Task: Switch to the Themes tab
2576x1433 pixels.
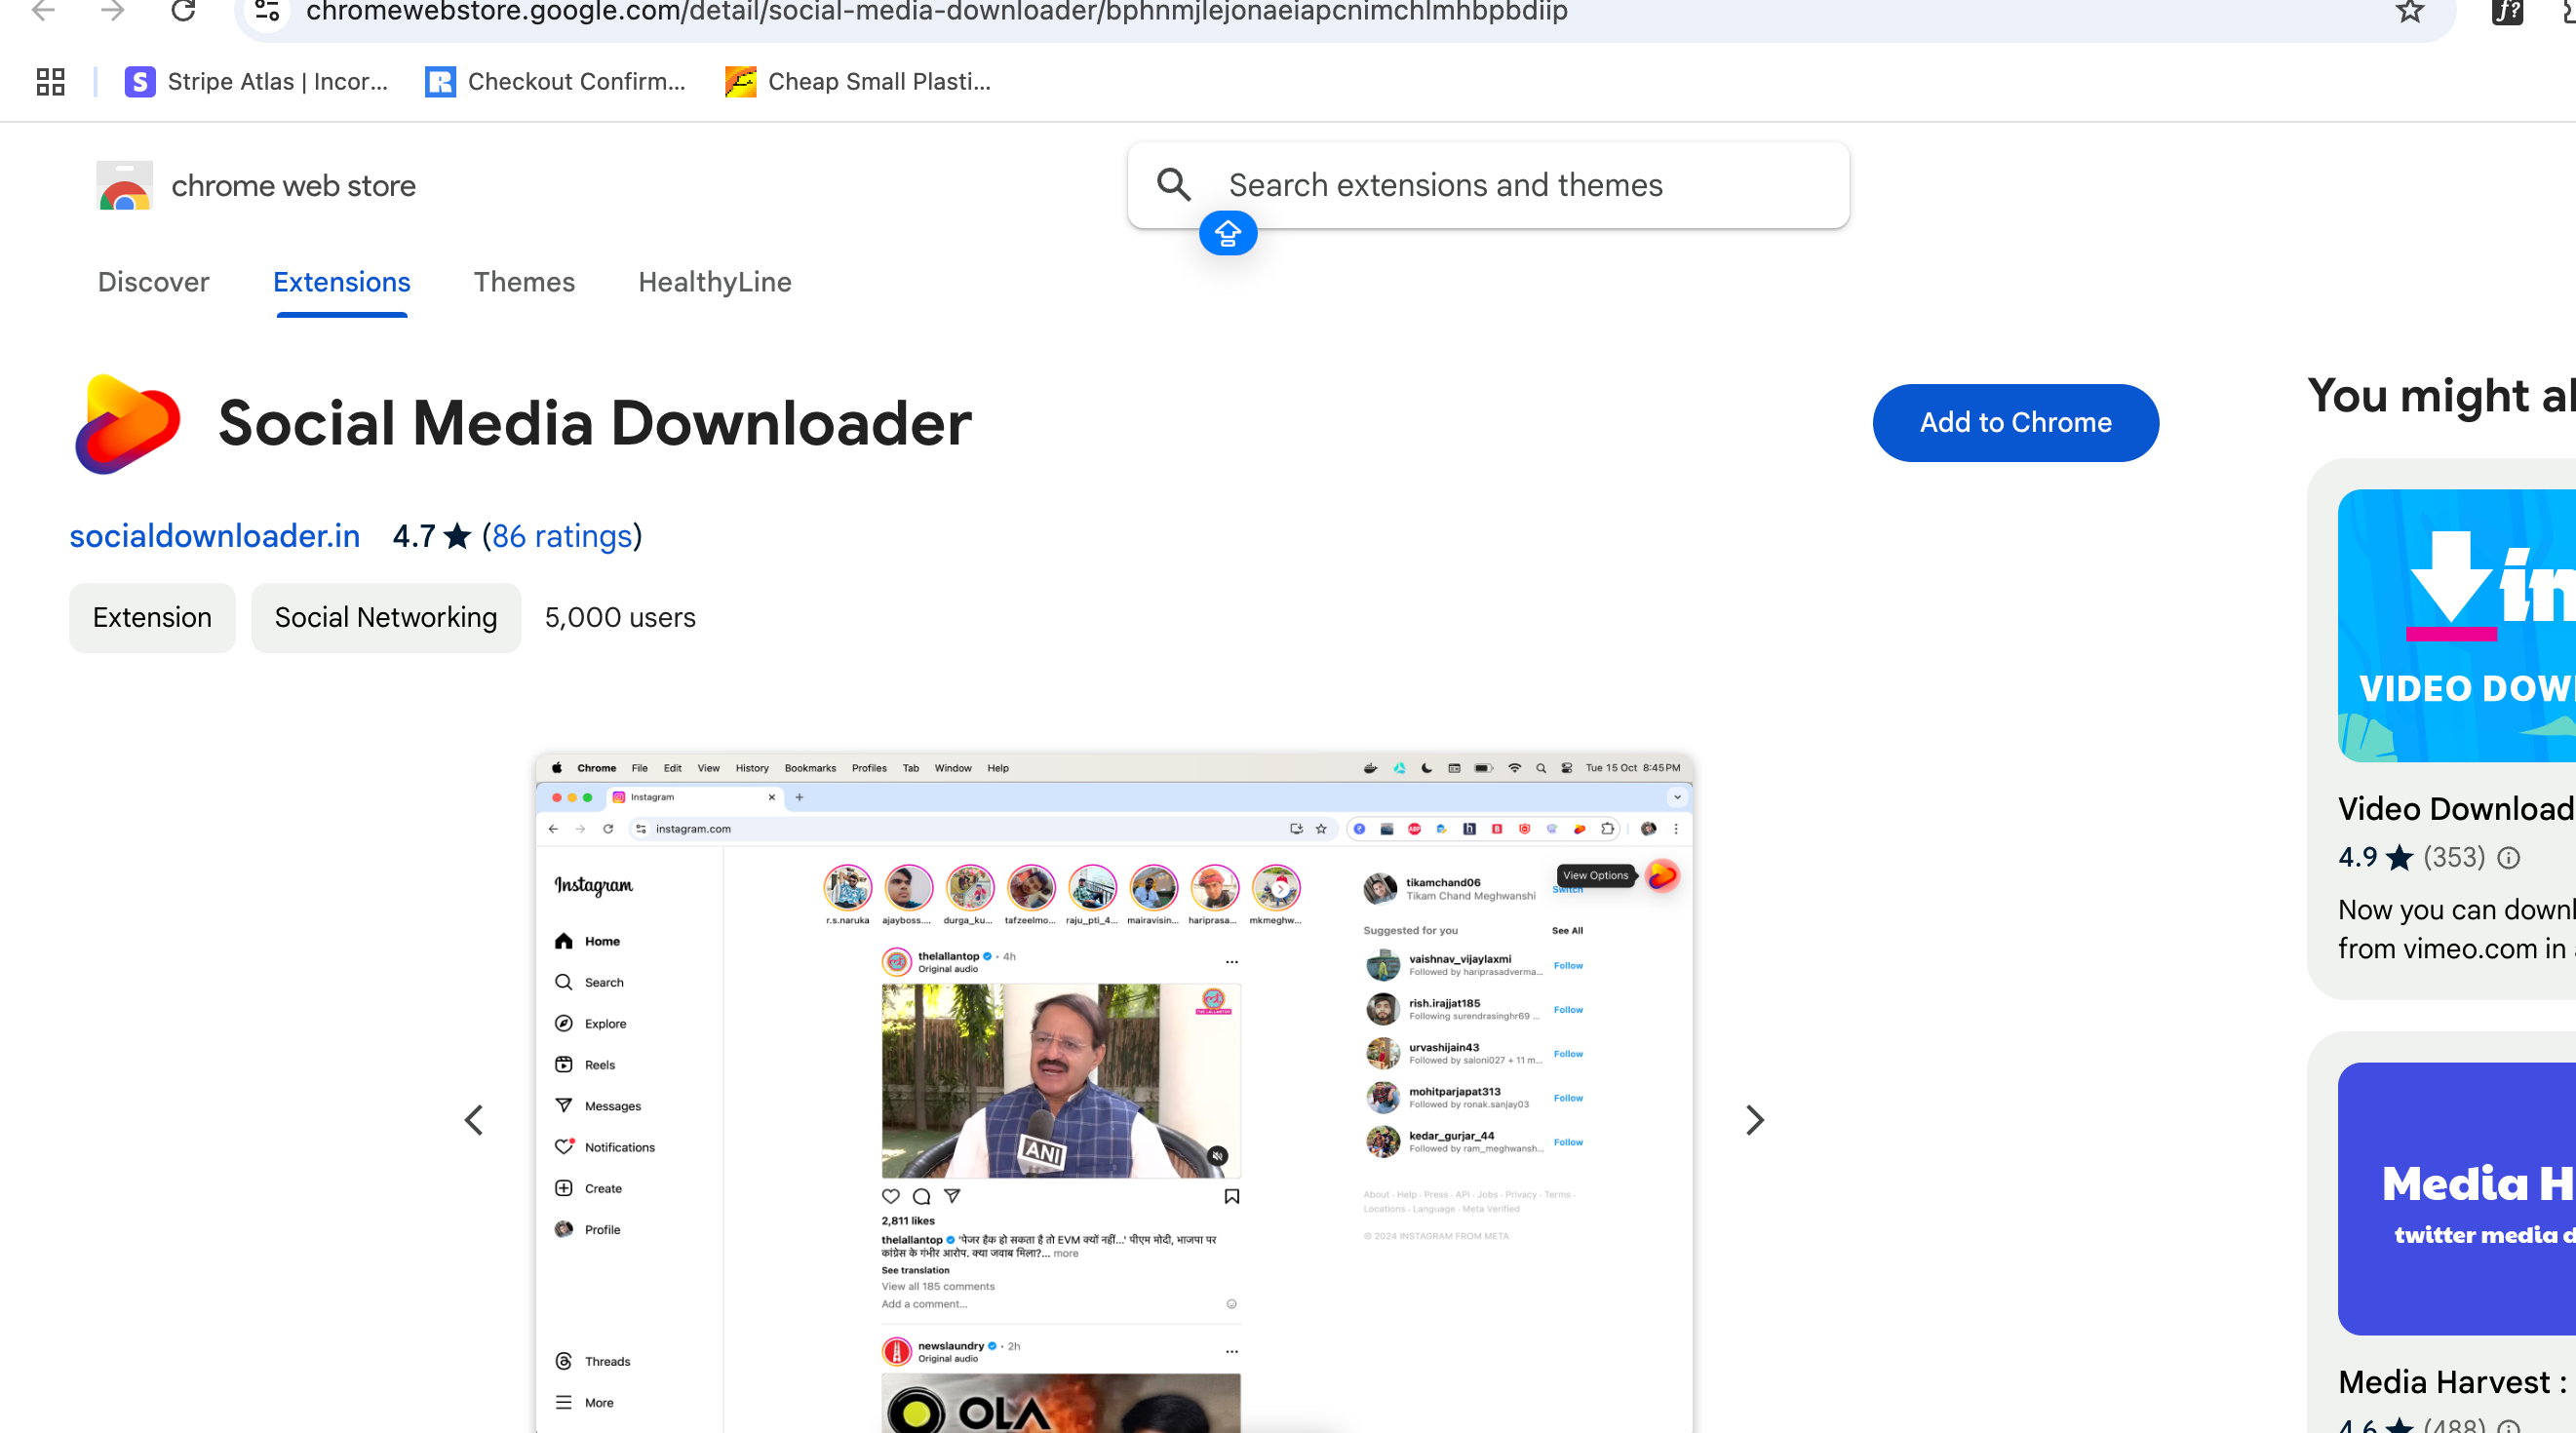Action: [524, 282]
